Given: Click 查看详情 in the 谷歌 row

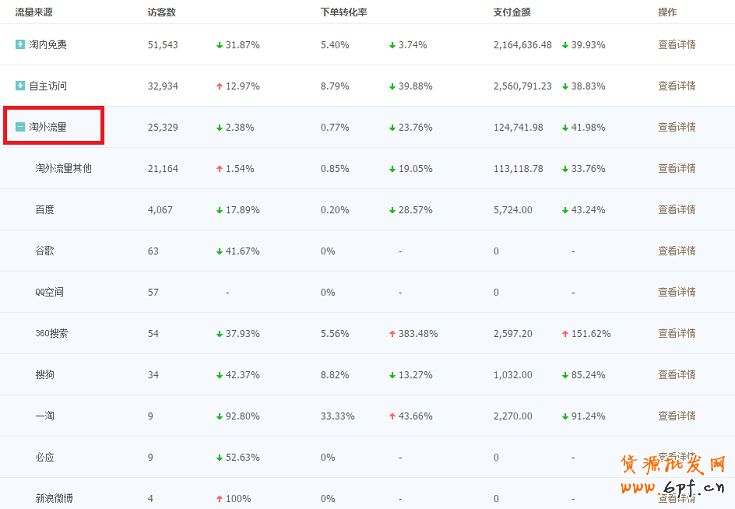Looking at the screenshot, I should pyautogui.click(x=676, y=251).
